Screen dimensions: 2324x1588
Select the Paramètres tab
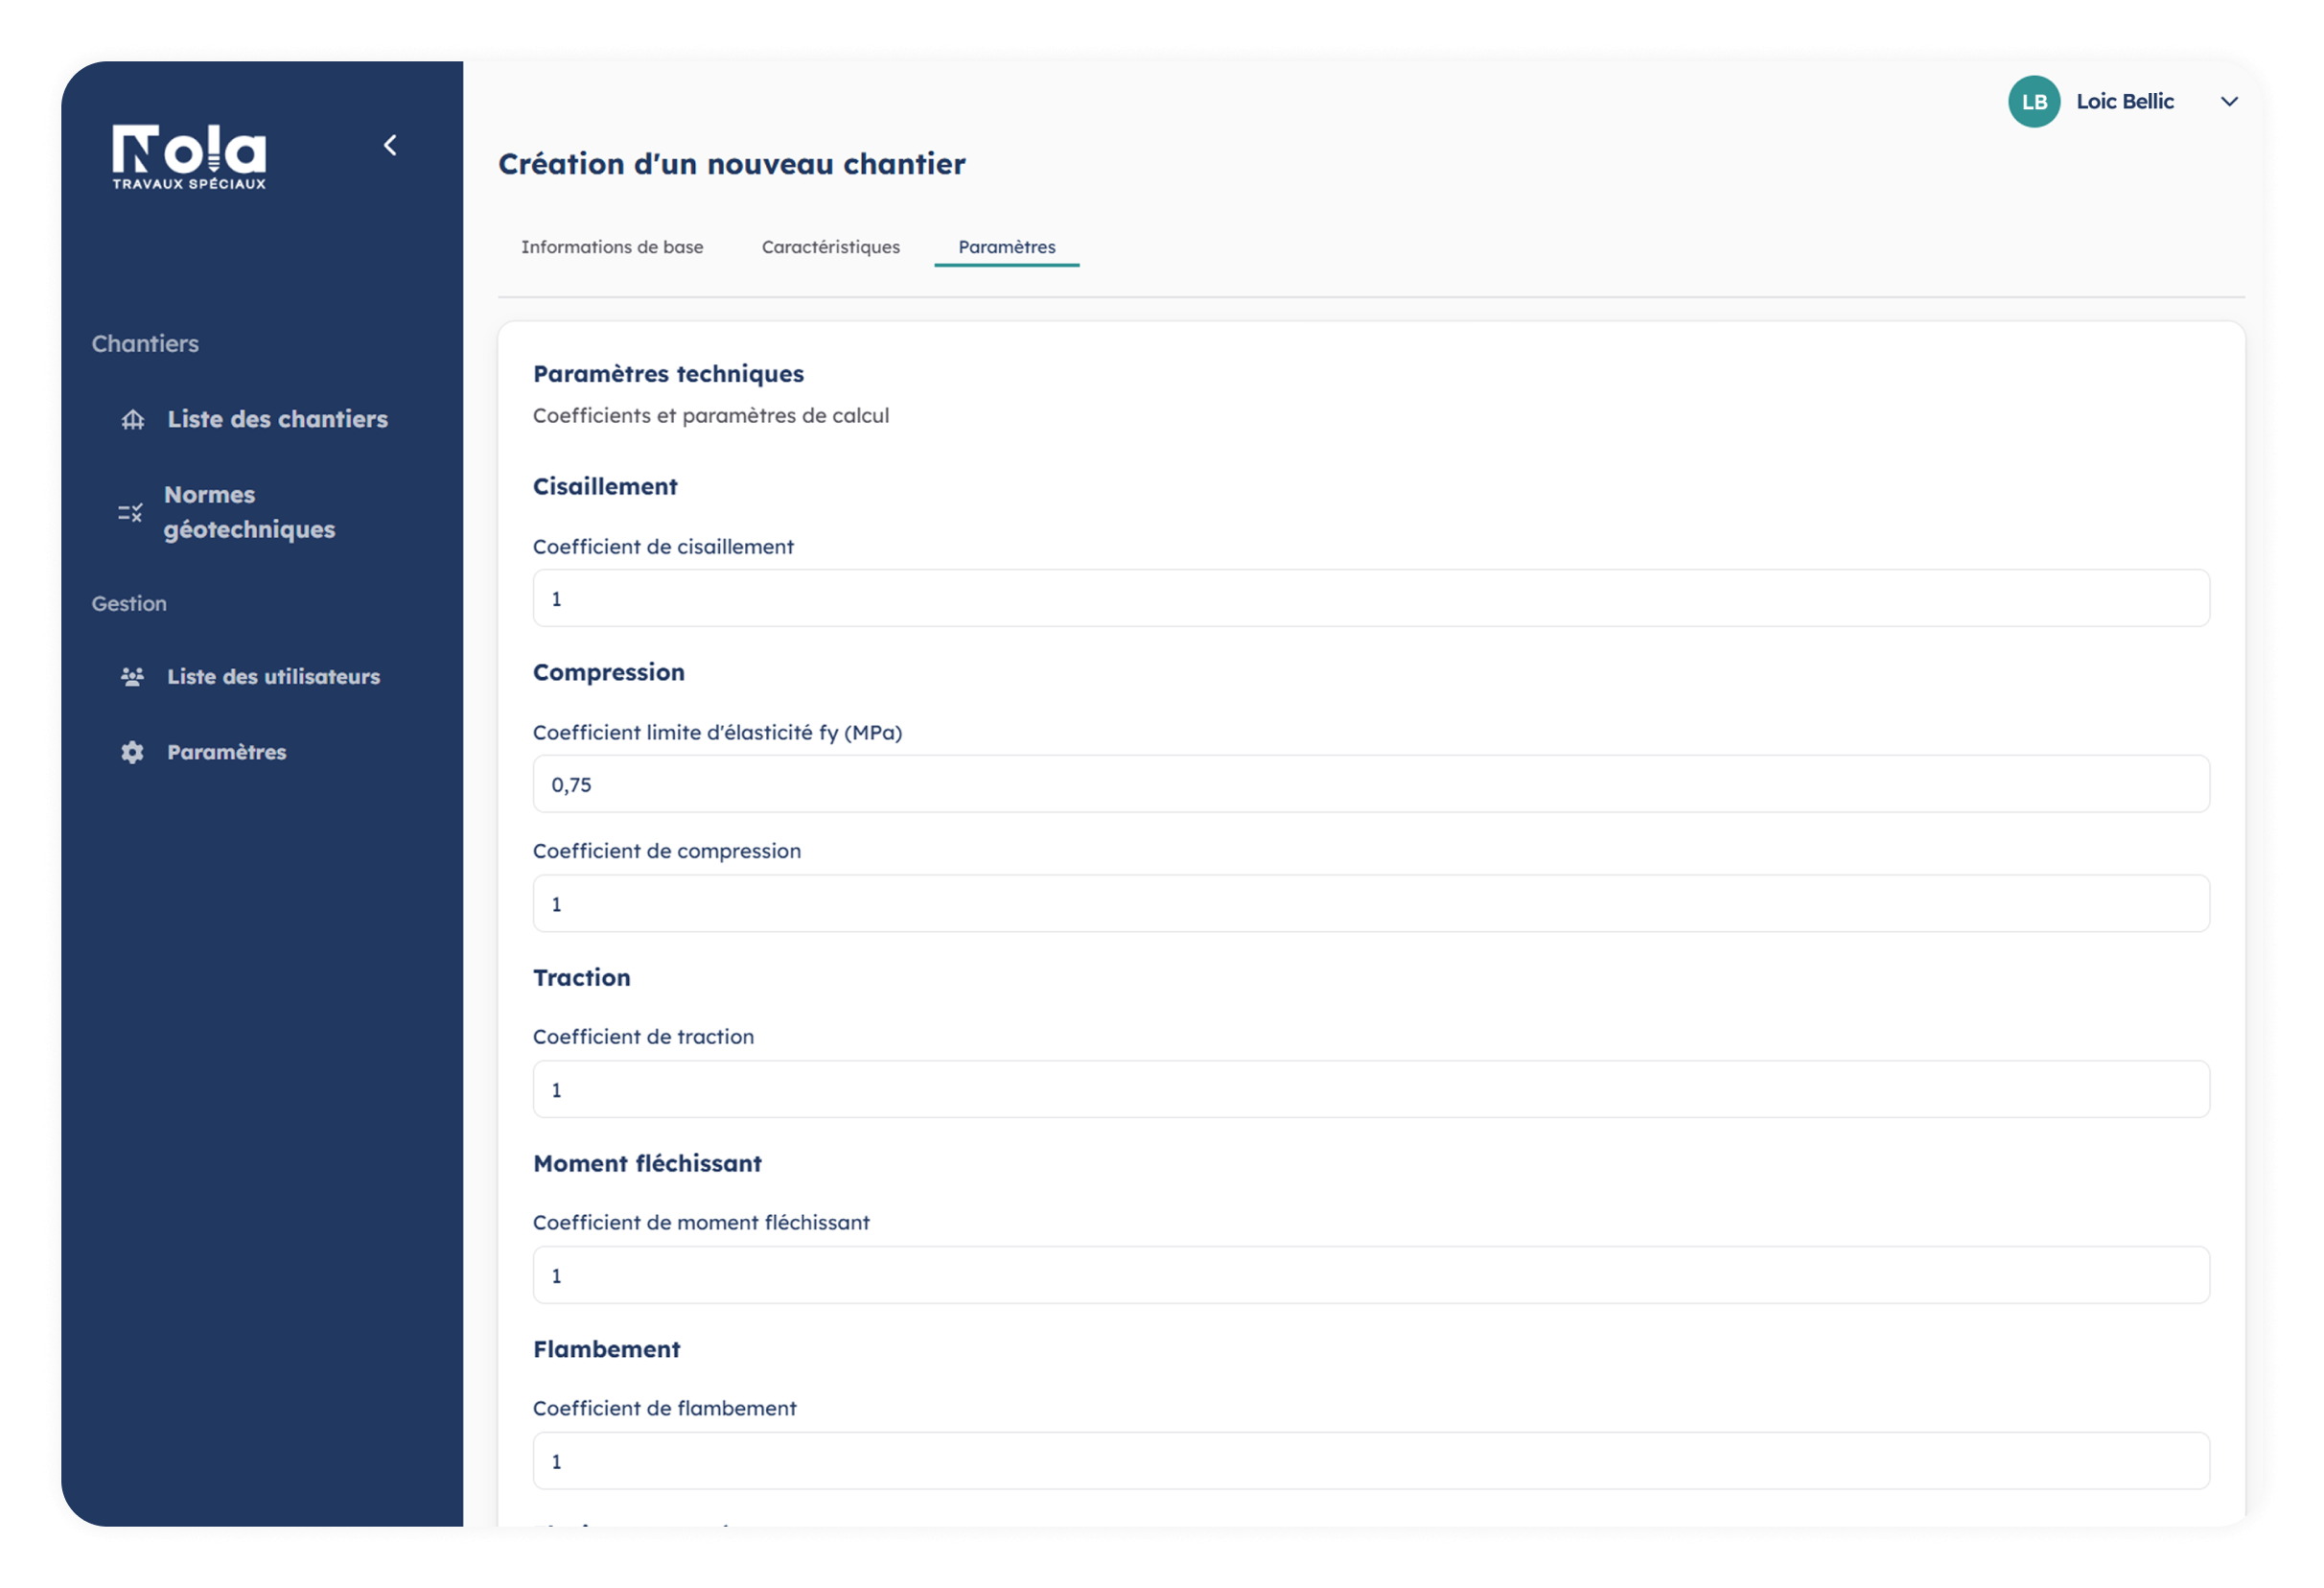pos(1006,247)
